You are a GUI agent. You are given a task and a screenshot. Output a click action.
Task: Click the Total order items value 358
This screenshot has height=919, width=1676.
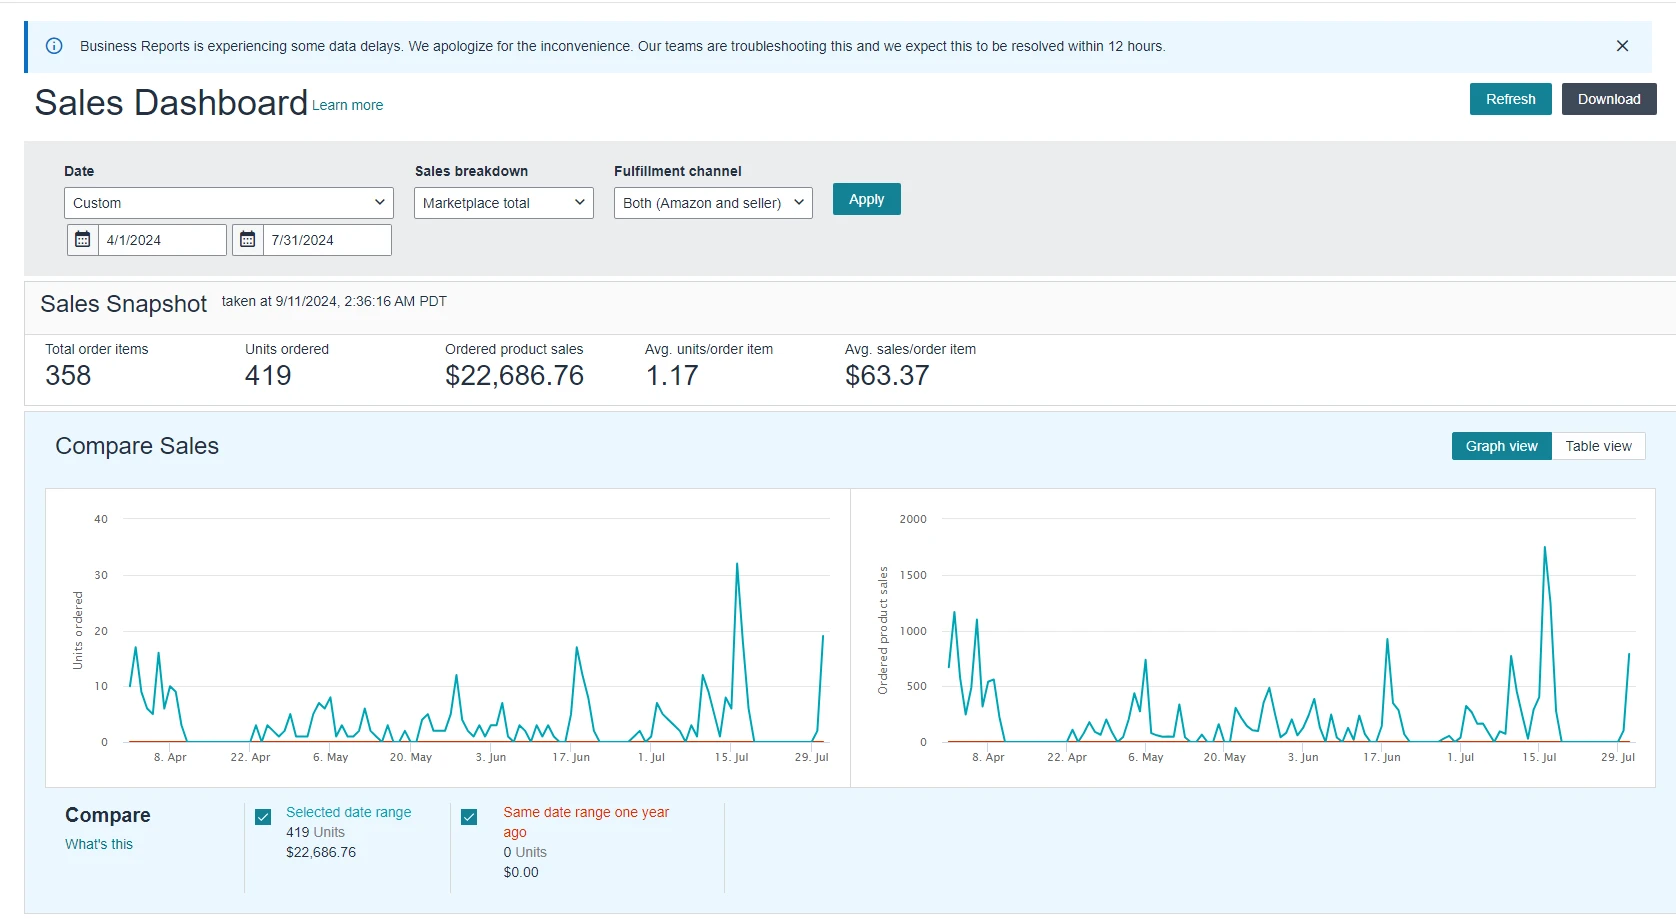point(68,376)
